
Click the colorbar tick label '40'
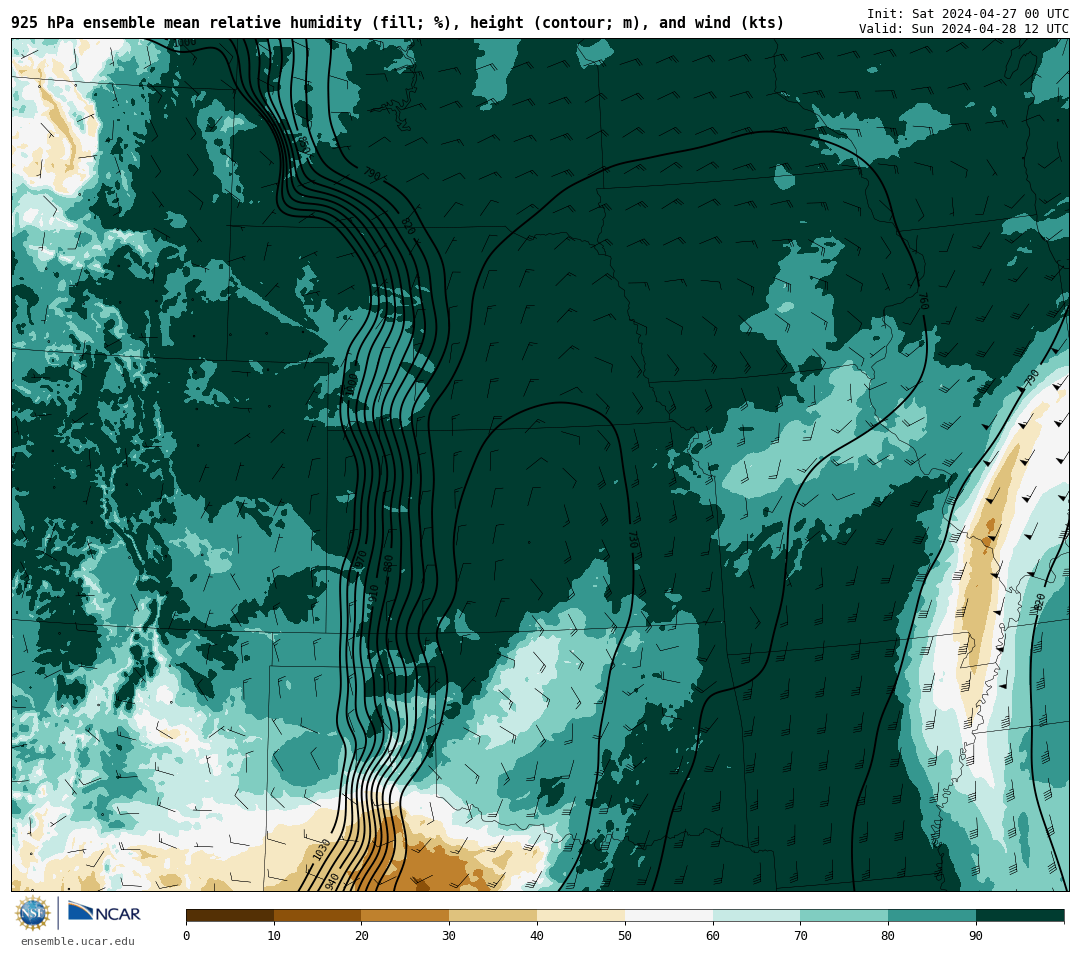click(537, 935)
